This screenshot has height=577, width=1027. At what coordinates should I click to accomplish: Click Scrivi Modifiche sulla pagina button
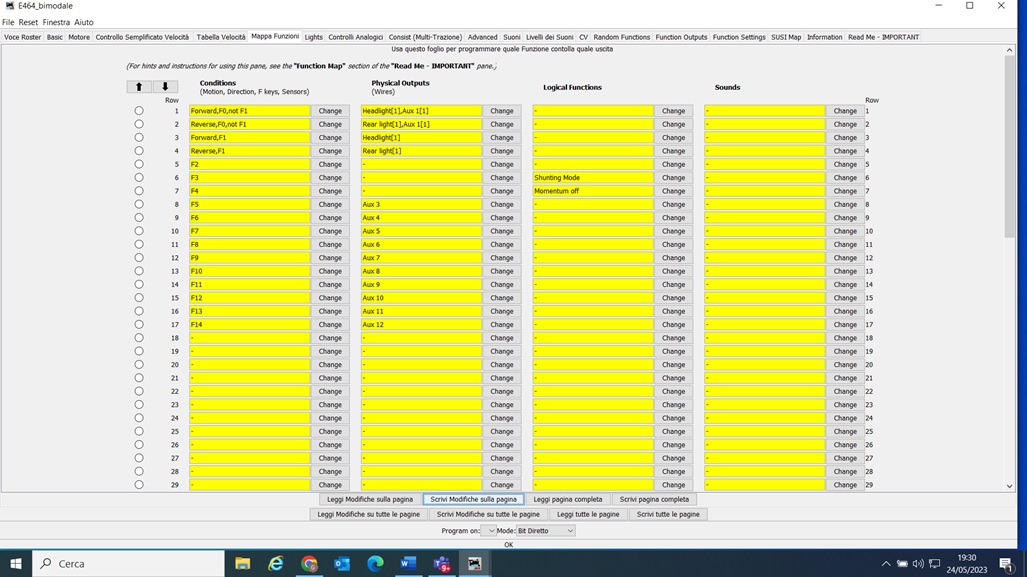click(473, 499)
